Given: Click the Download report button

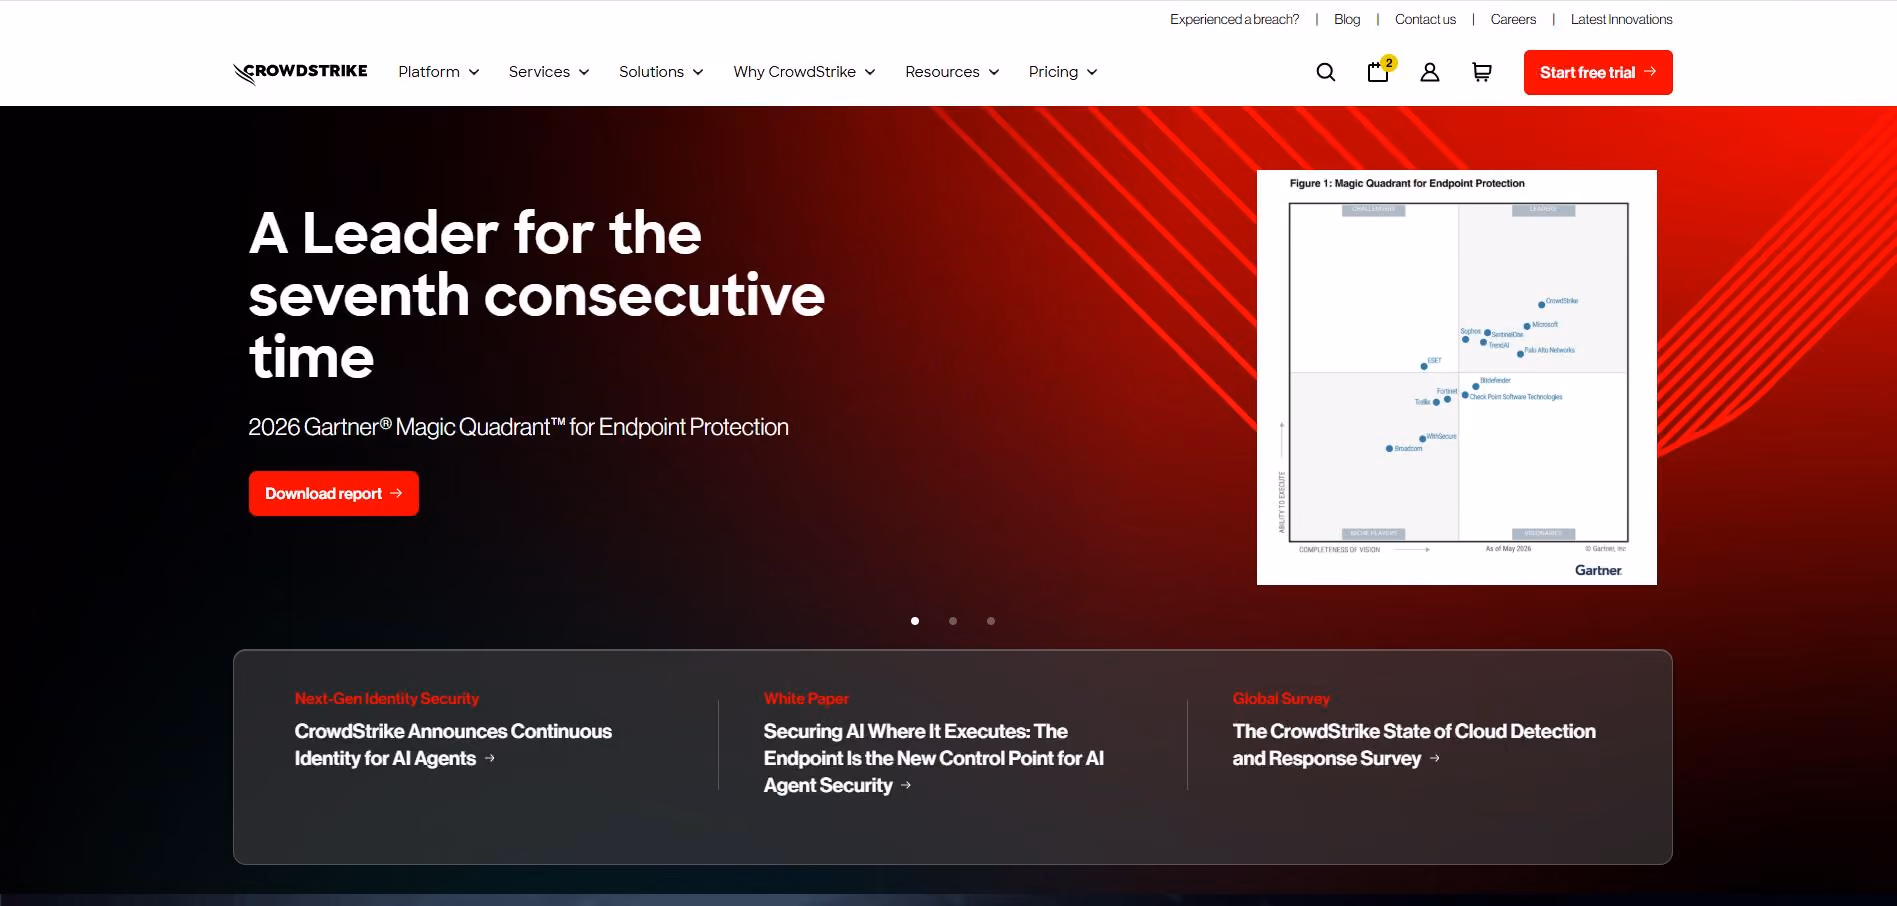Looking at the screenshot, I should pyautogui.click(x=334, y=493).
